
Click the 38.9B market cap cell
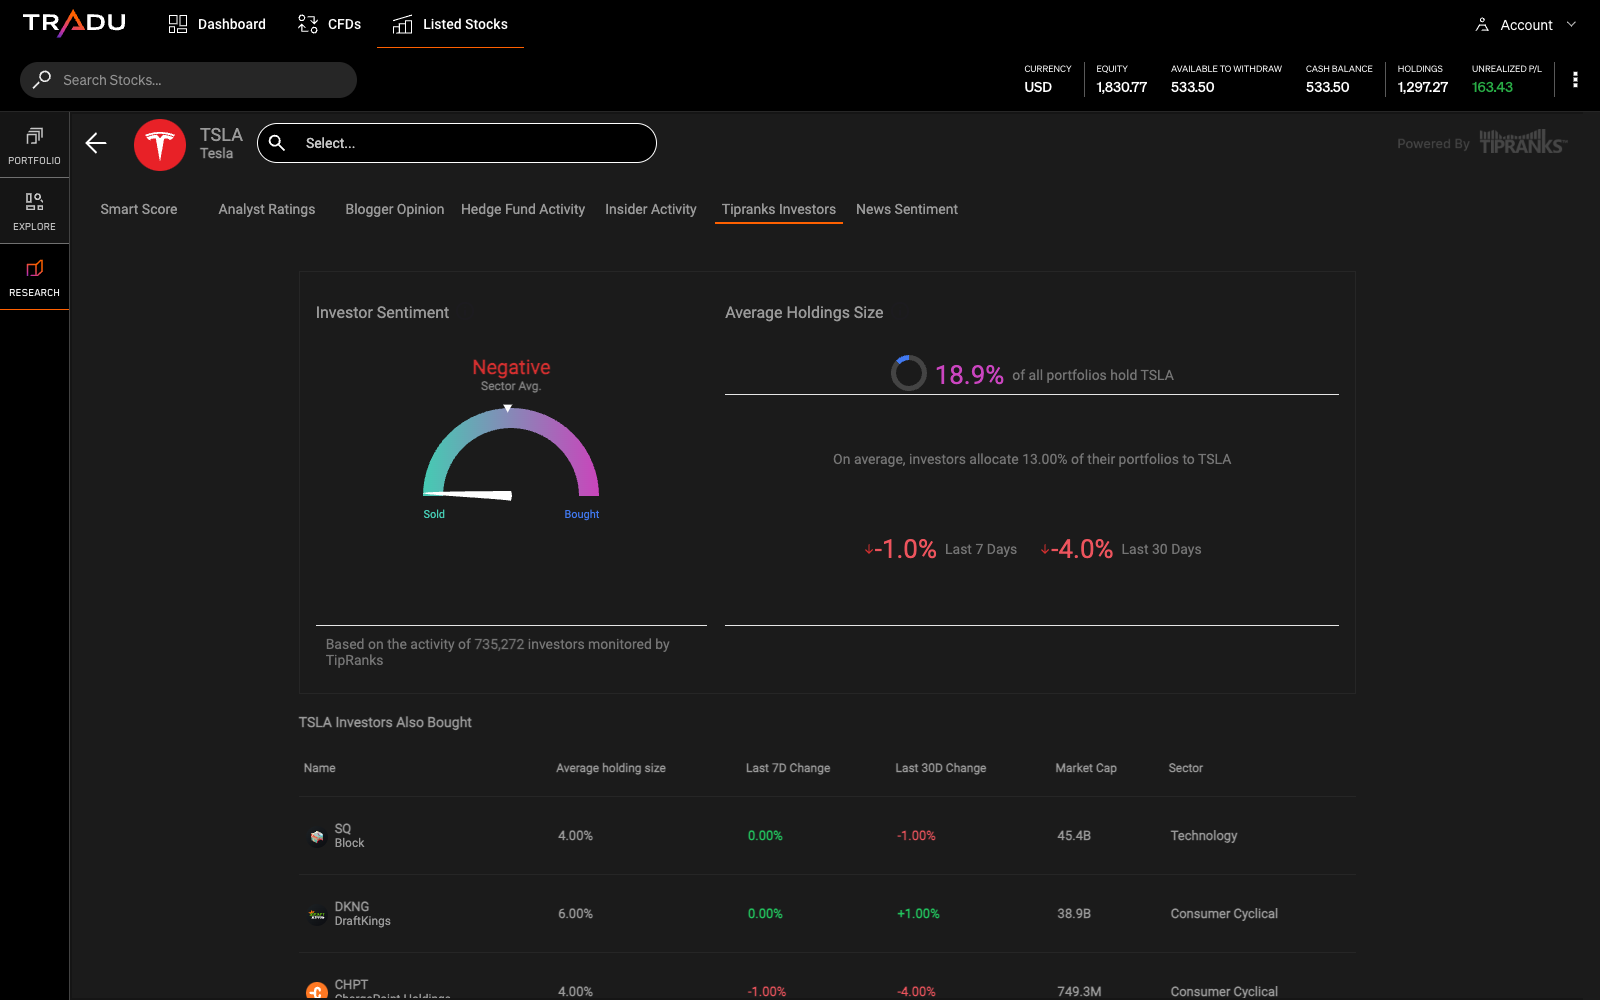1074,914
